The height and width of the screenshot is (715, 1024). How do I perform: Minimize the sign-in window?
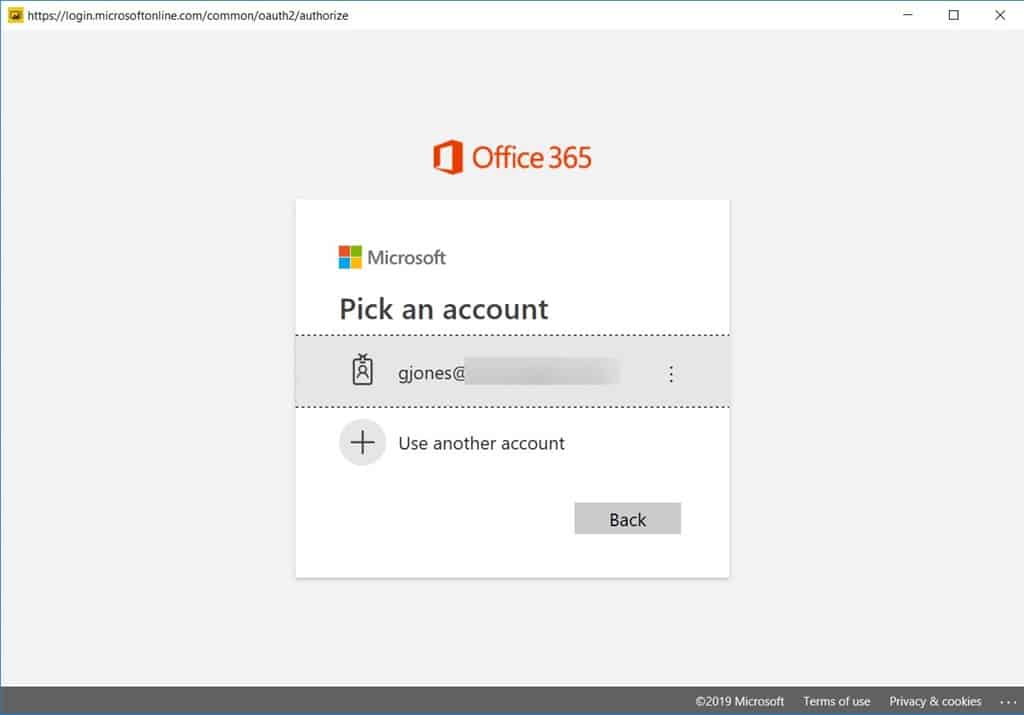pos(908,14)
